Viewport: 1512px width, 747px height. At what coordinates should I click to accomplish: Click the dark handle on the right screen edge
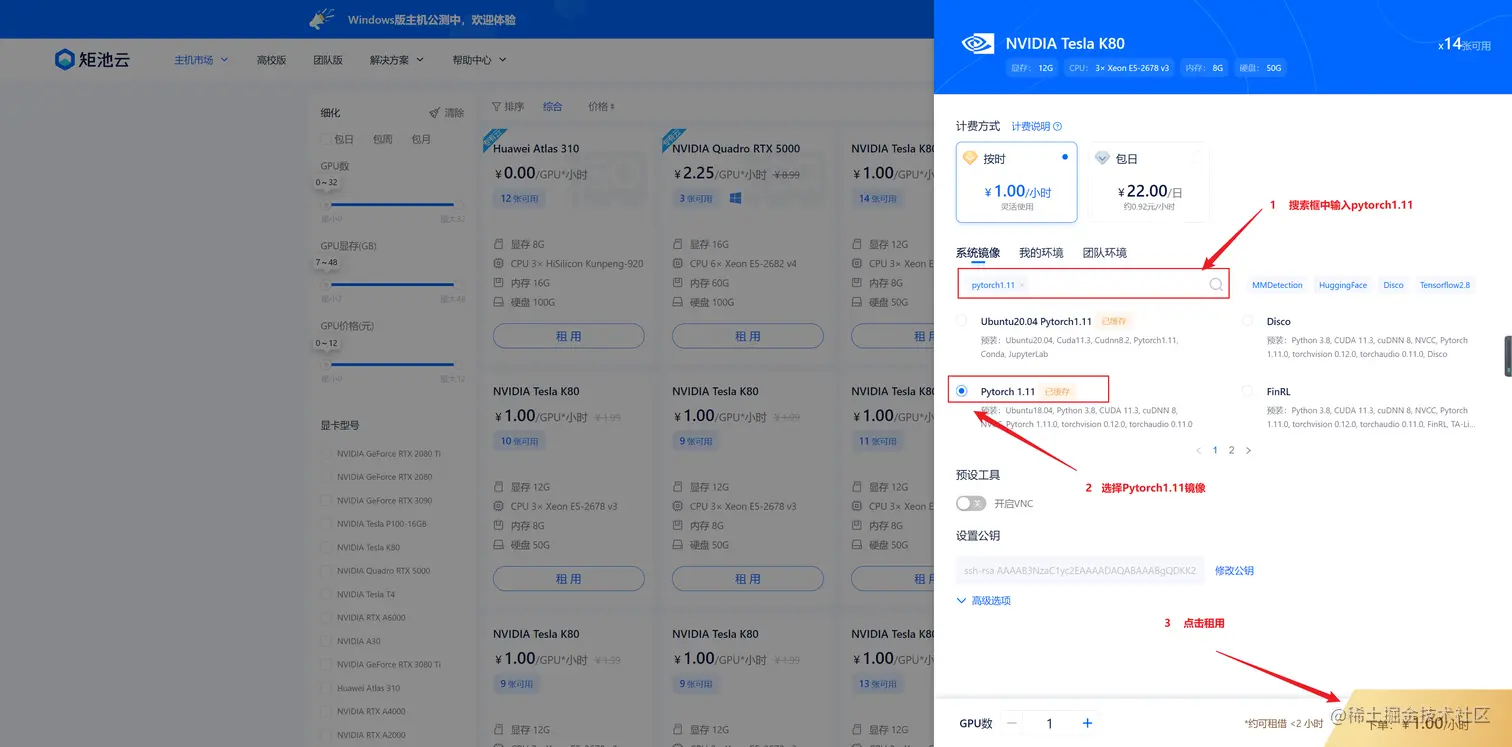1508,356
